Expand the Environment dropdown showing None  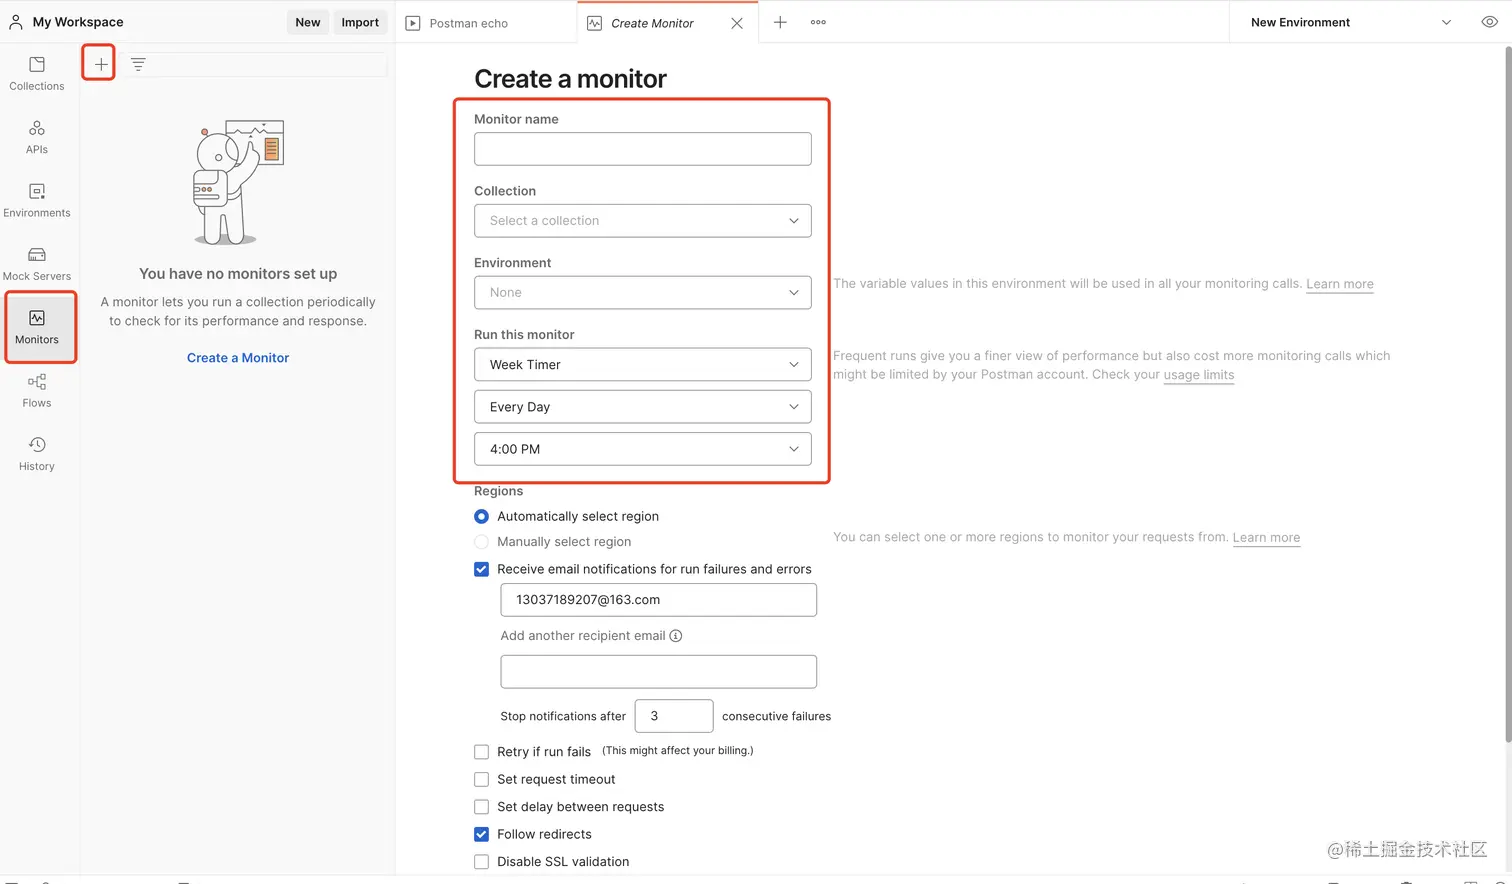643,293
